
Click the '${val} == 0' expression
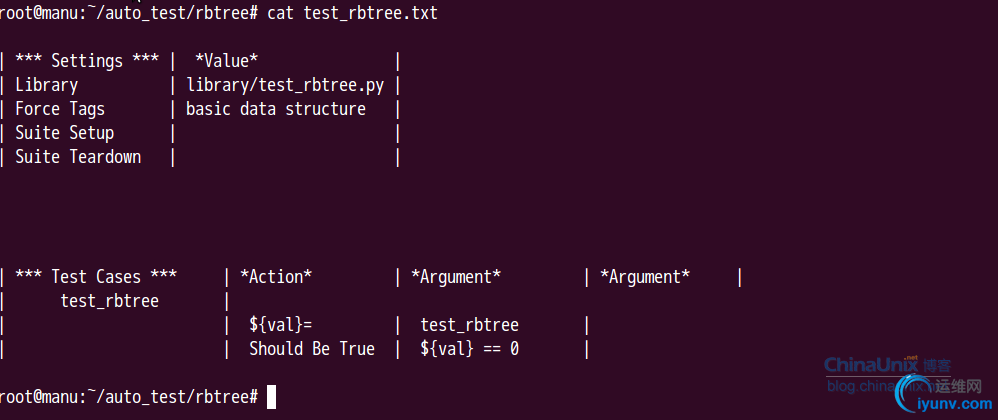click(470, 349)
